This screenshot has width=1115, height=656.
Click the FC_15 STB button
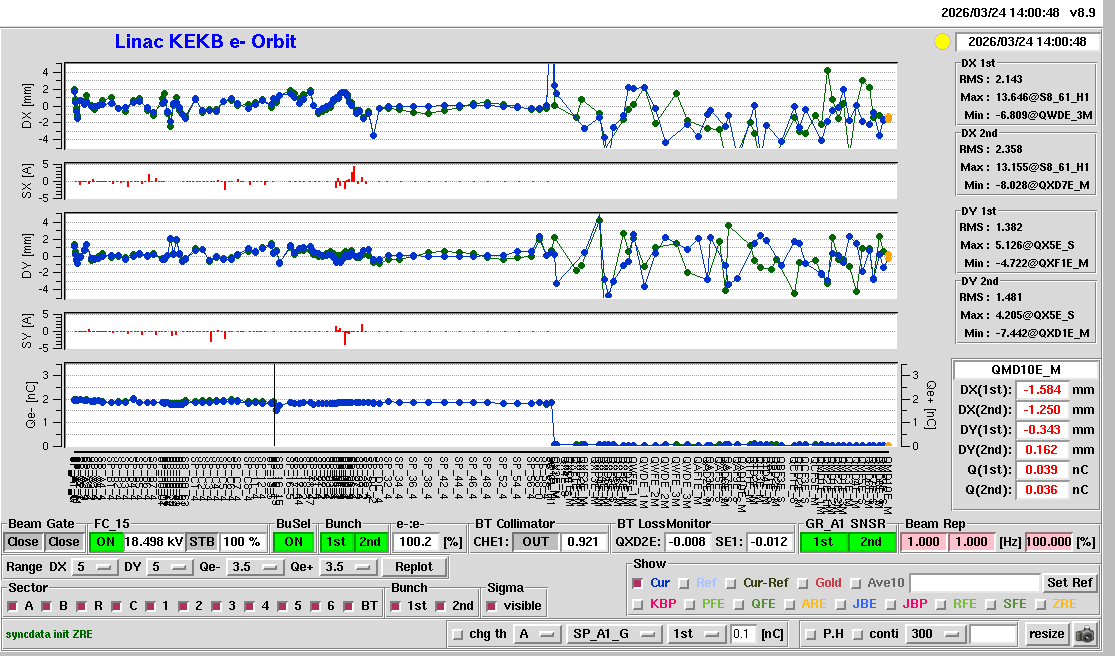(202, 542)
